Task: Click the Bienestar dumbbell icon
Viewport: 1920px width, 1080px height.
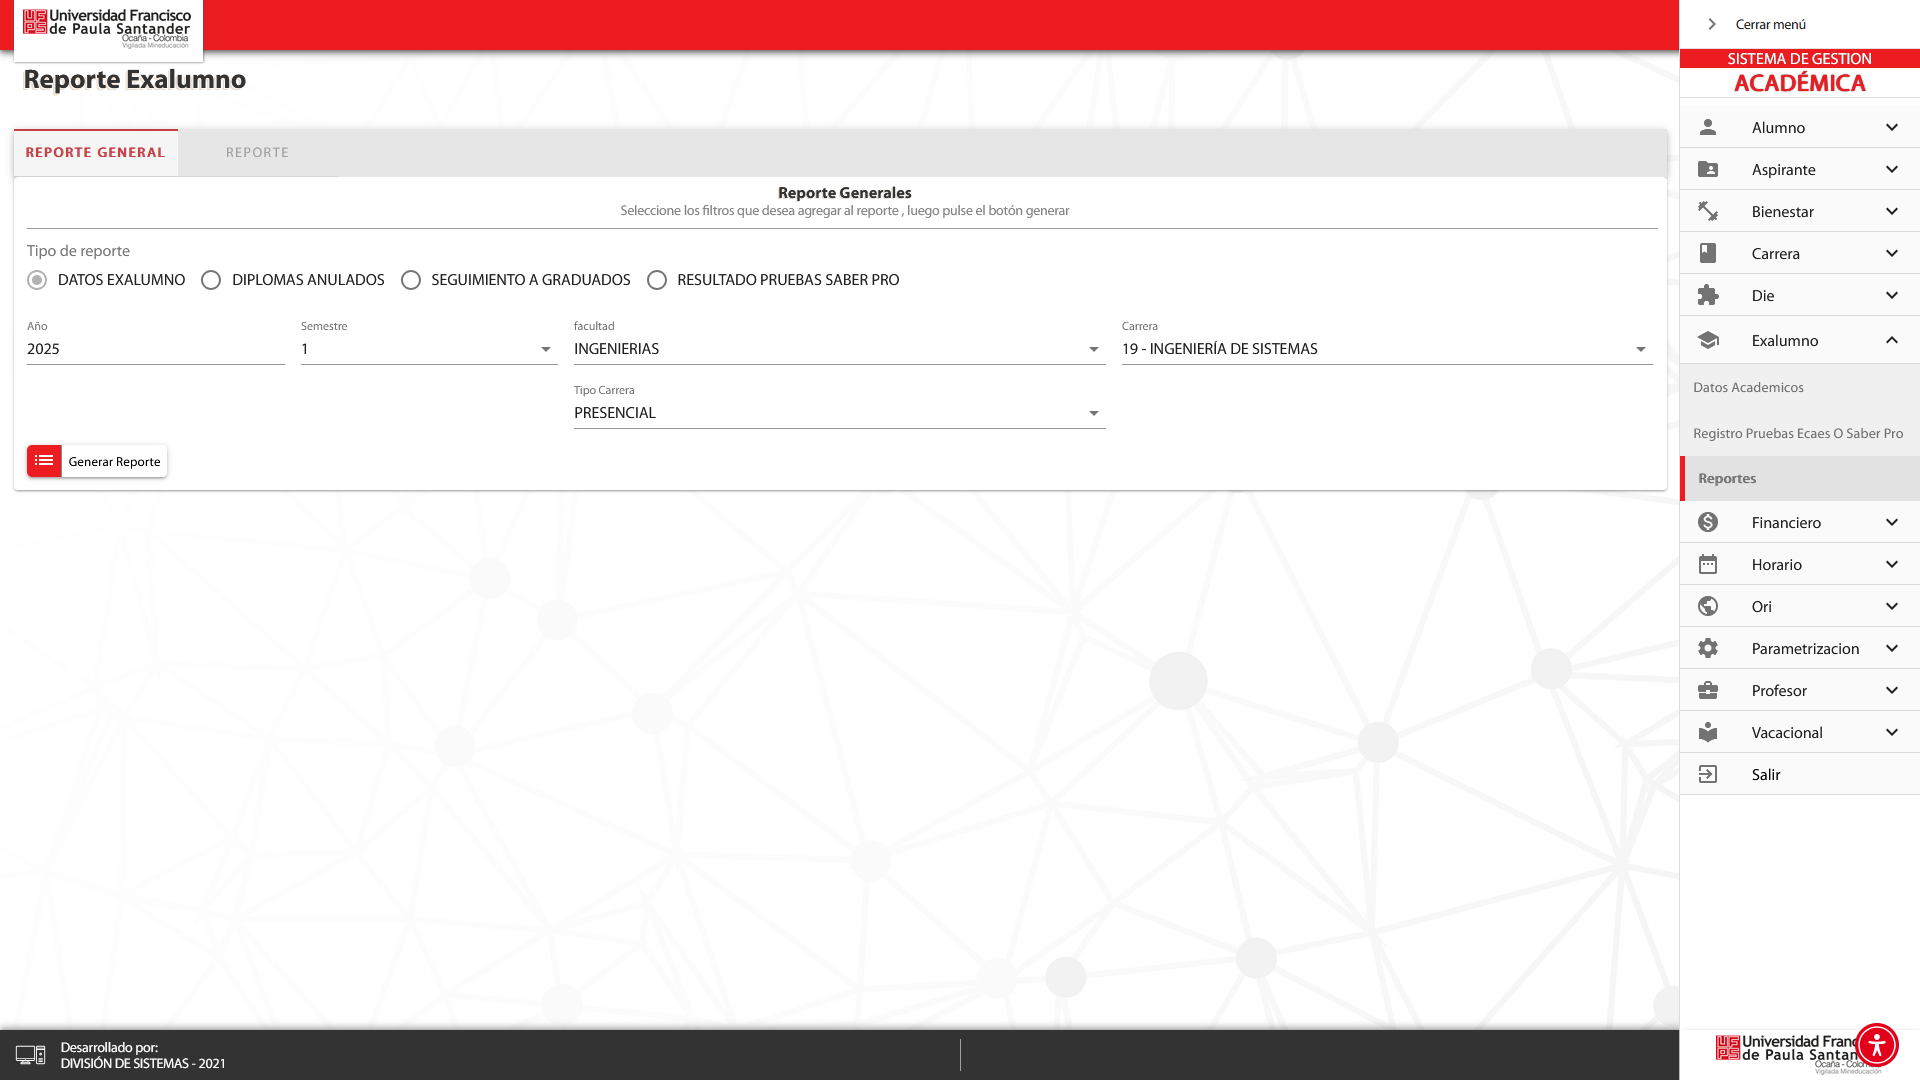Action: pos(1708,211)
